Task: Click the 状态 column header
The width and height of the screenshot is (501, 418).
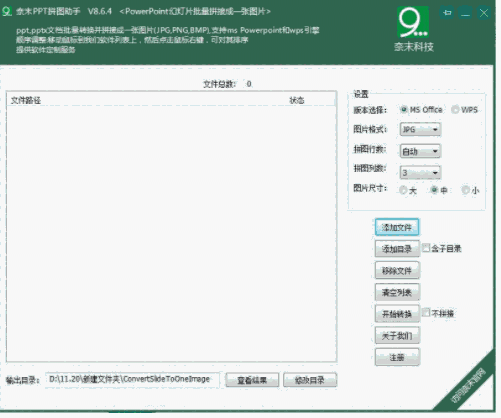Action: click(x=297, y=100)
